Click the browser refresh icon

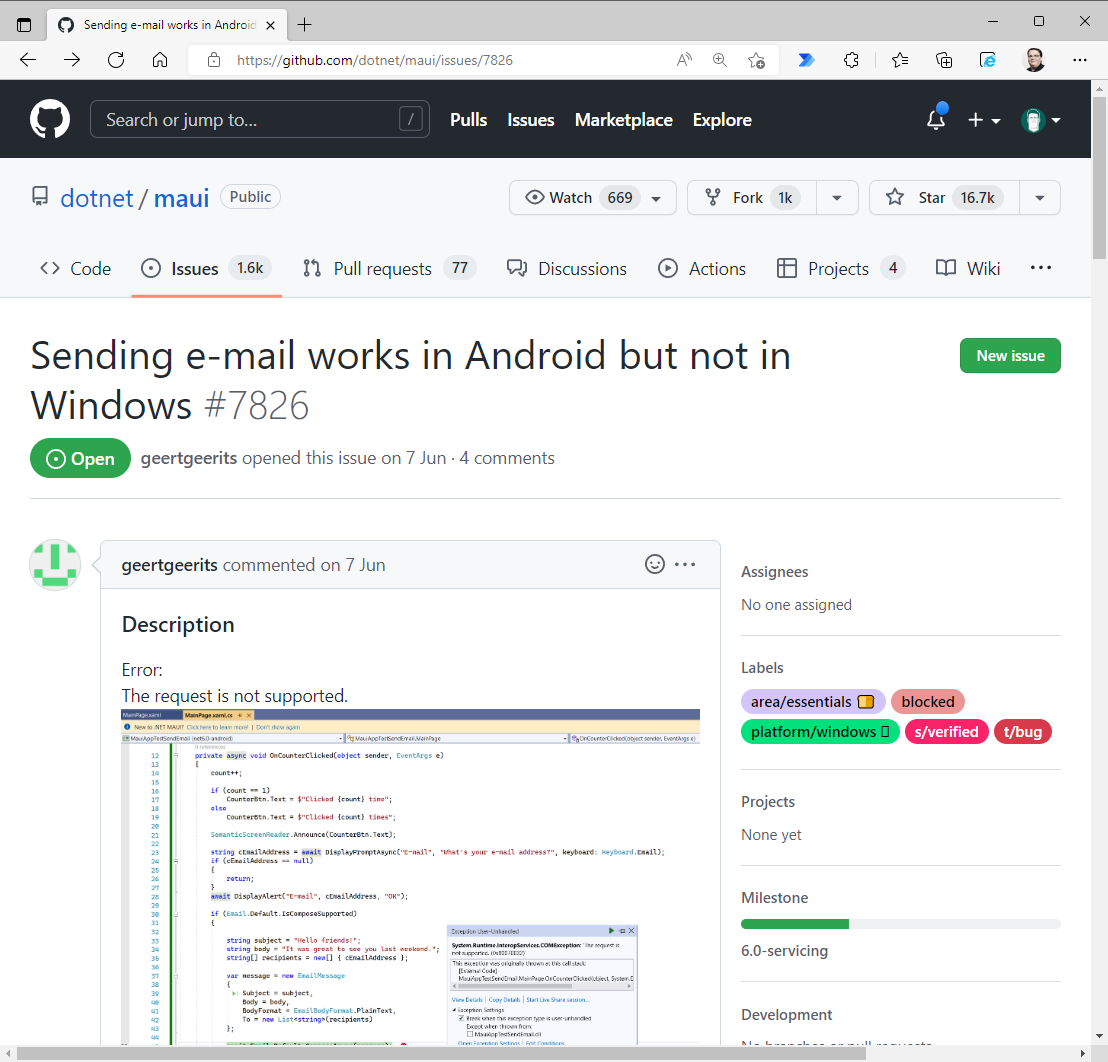click(116, 60)
